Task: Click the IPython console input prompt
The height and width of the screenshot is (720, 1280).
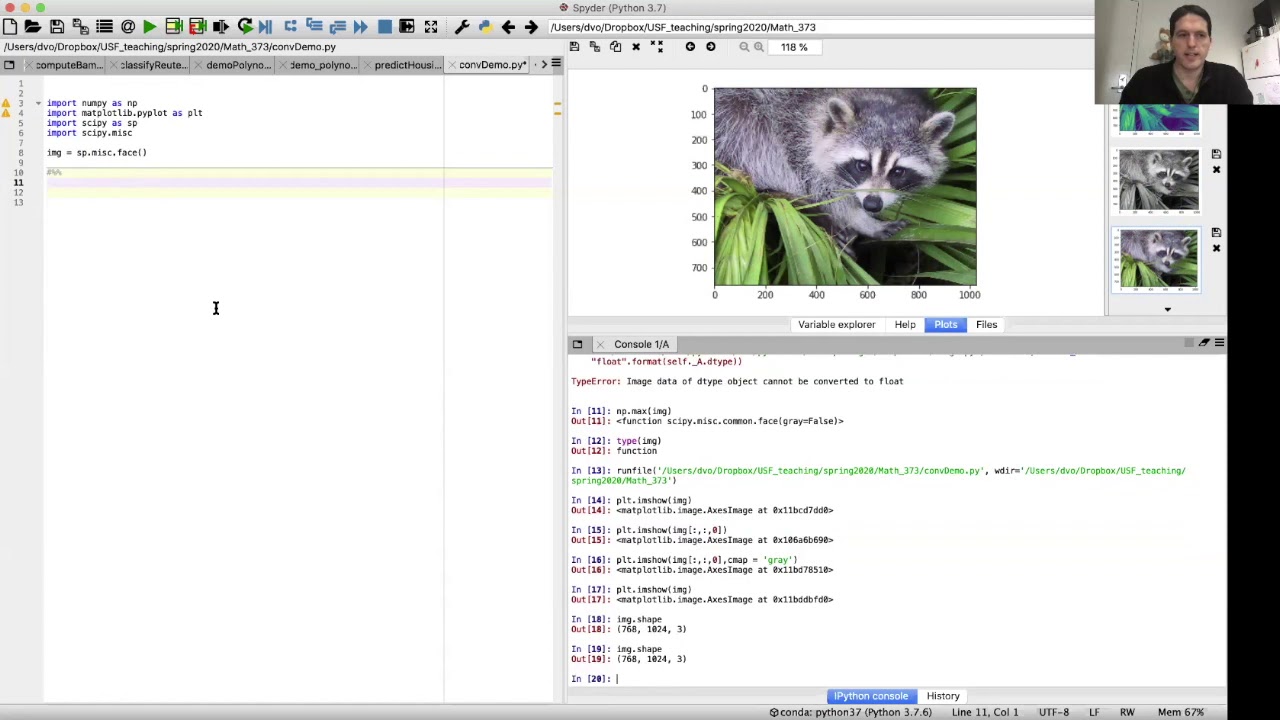Action: tap(895, 679)
